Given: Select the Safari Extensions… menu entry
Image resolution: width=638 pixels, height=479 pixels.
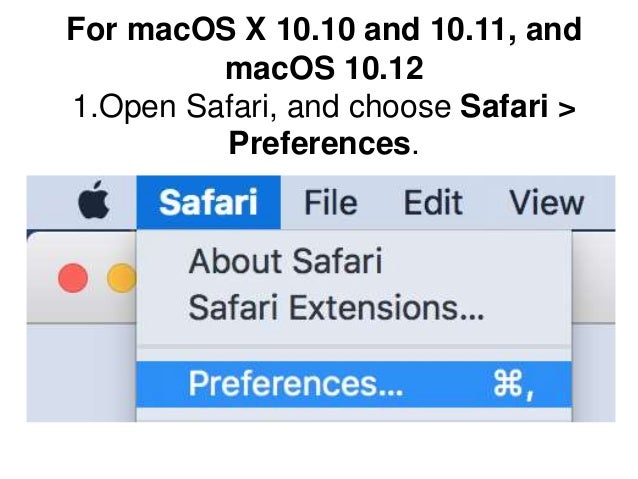Looking at the screenshot, I should pyautogui.click(x=336, y=308).
